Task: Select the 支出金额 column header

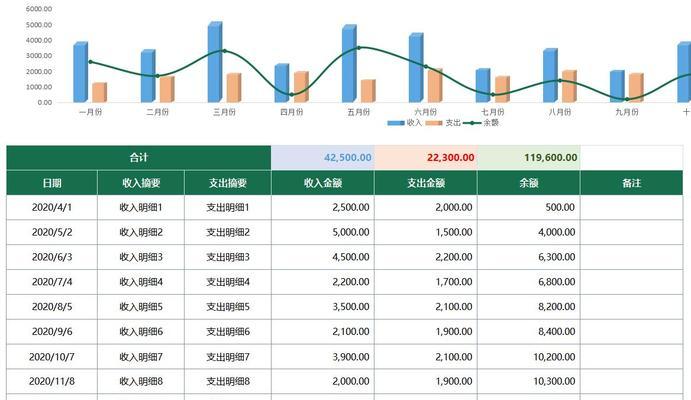Action: tap(426, 183)
